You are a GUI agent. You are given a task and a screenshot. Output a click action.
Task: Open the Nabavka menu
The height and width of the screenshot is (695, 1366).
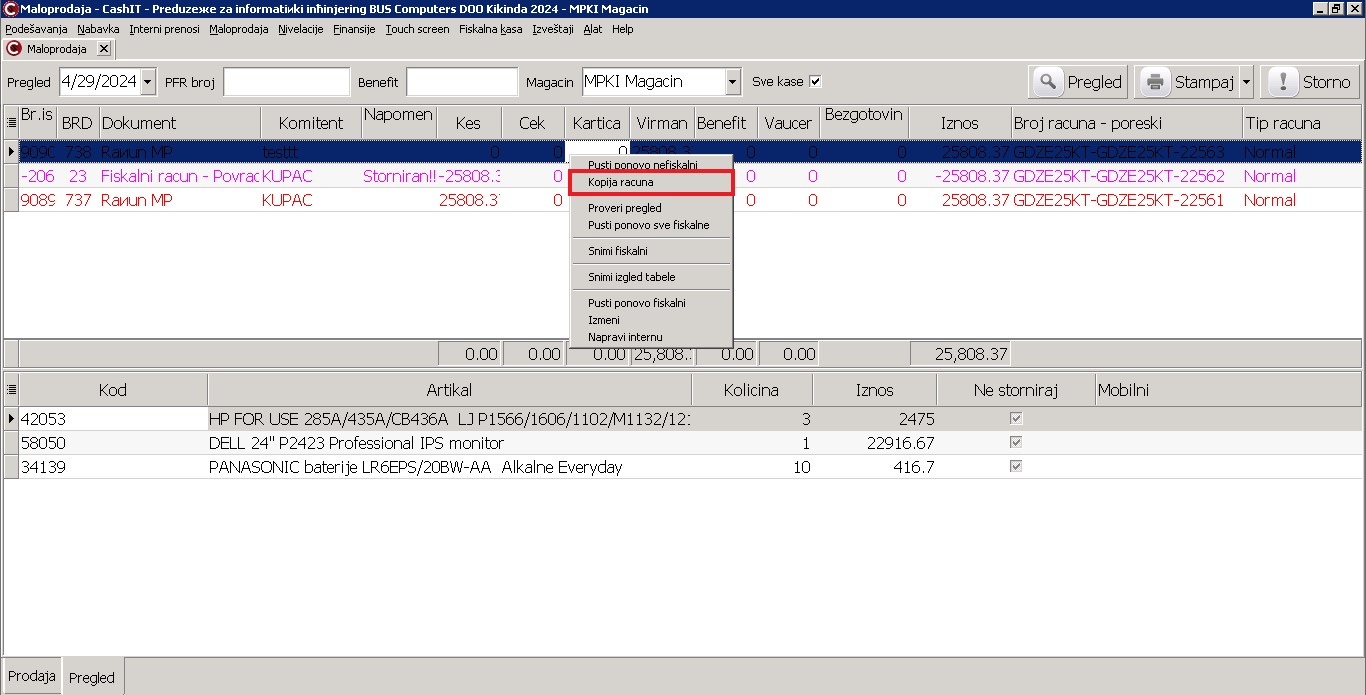(98, 29)
